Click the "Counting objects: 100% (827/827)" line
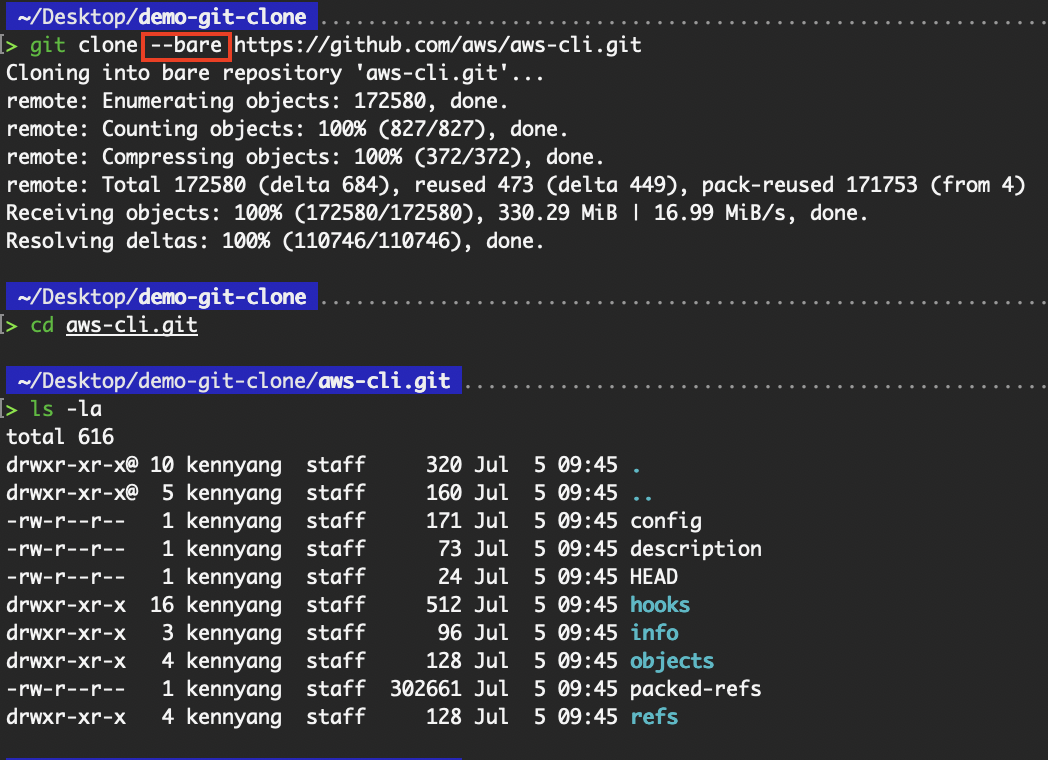The width and height of the screenshot is (1048, 760). tap(287, 129)
